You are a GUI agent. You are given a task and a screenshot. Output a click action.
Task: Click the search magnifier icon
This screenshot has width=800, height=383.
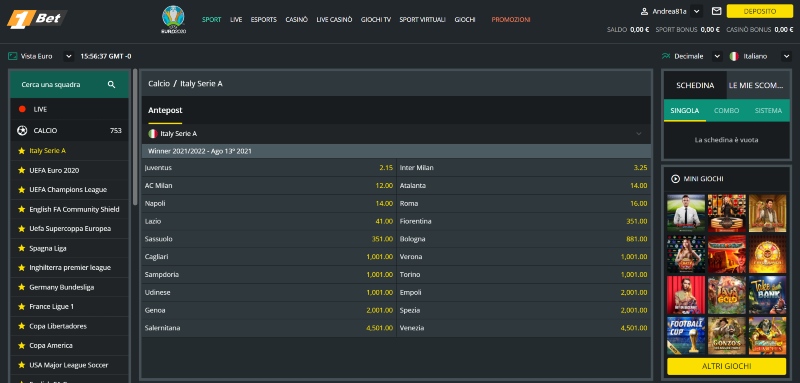(111, 85)
